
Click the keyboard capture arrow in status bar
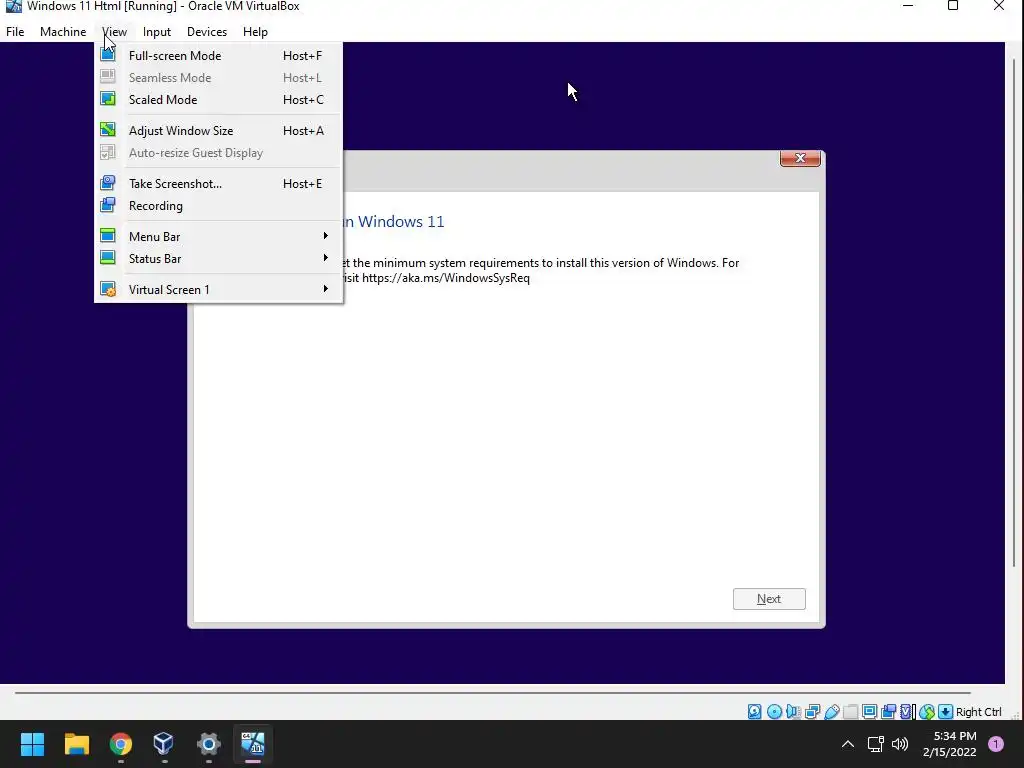tap(946, 712)
